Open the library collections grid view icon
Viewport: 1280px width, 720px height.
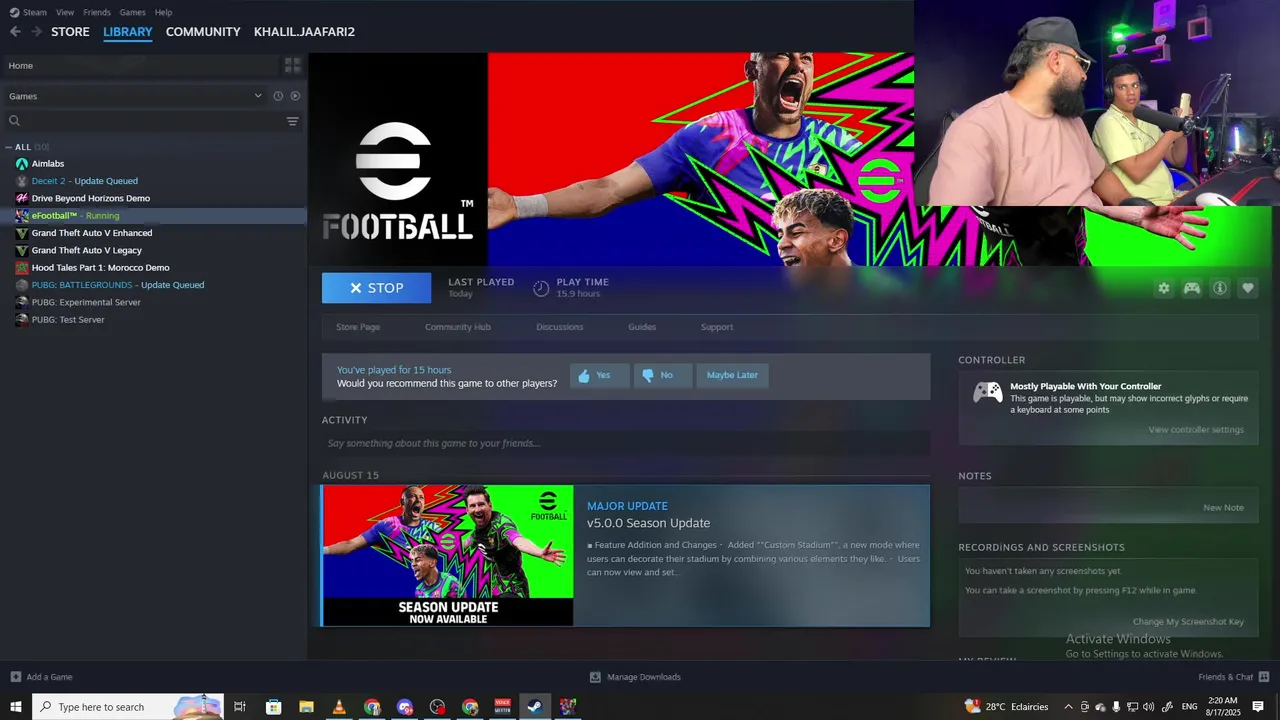pos(292,65)
